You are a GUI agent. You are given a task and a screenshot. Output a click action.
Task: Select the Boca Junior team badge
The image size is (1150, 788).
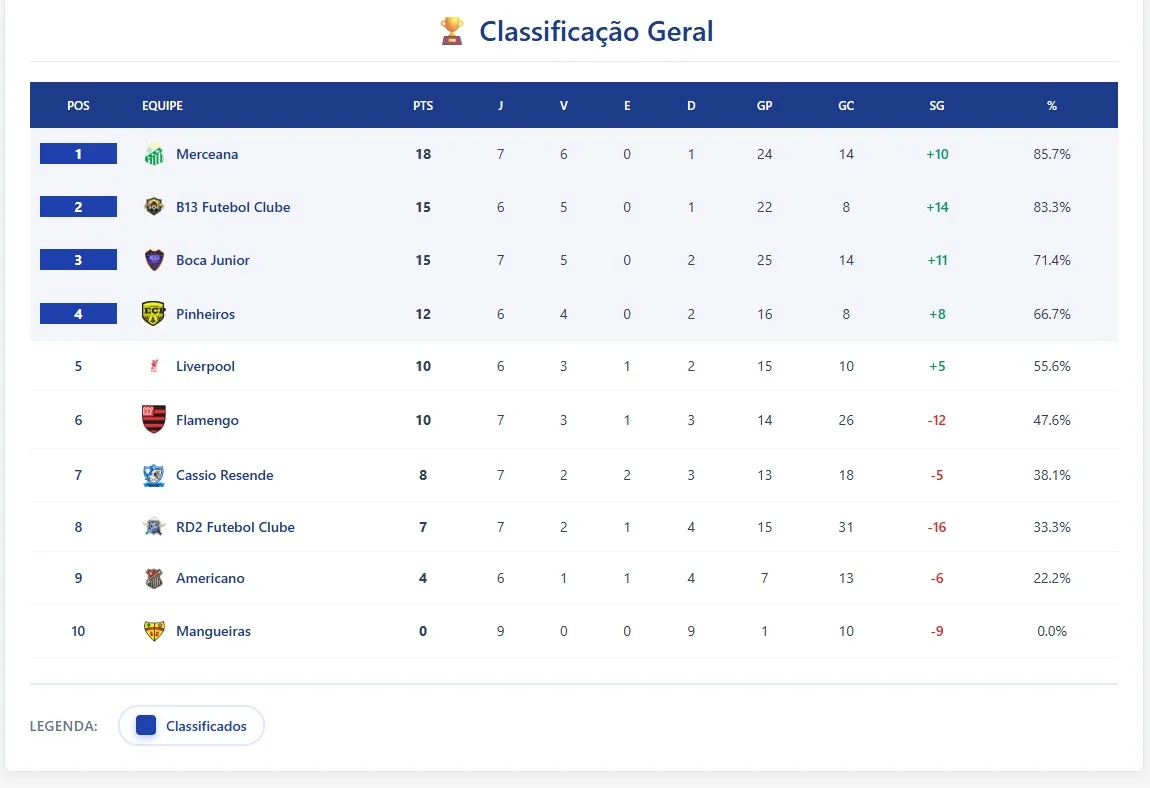tap(153, 260)
